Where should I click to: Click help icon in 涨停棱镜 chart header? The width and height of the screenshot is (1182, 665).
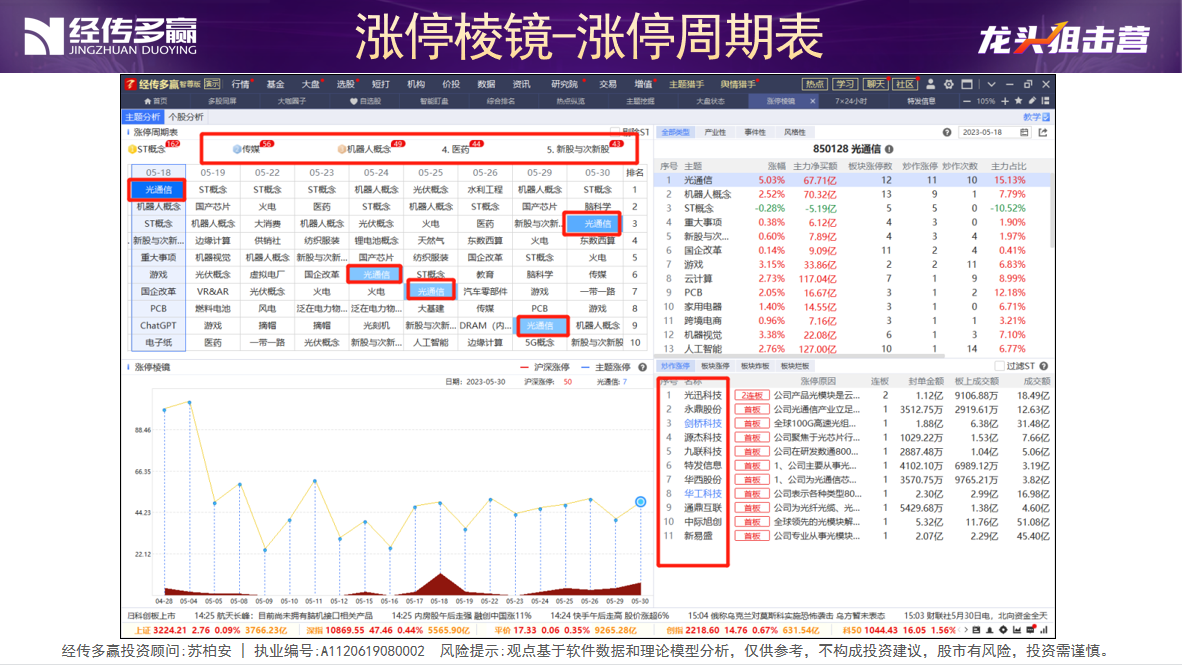click(x=642, y=367)
